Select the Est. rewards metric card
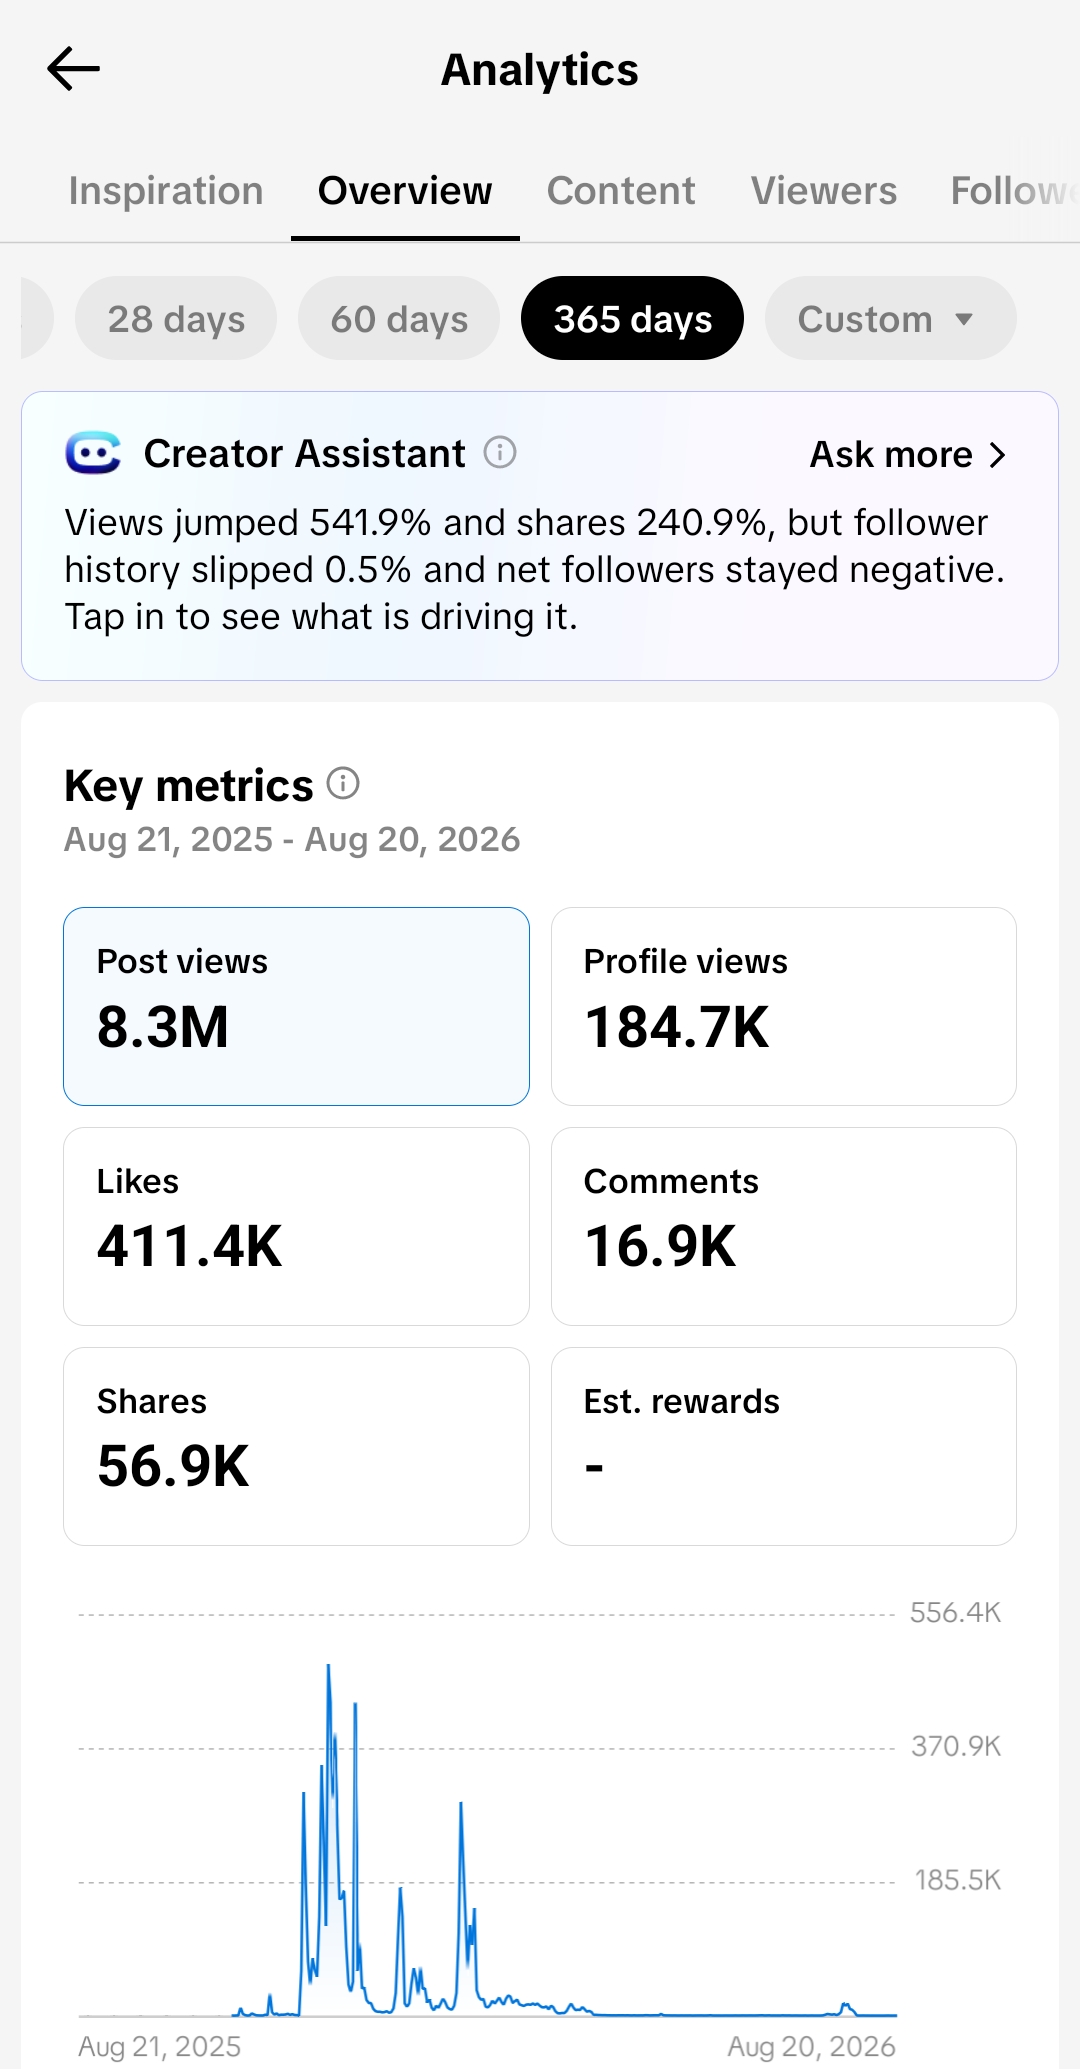This screenshot has height=2069, width=1080. pos(784,1446)
